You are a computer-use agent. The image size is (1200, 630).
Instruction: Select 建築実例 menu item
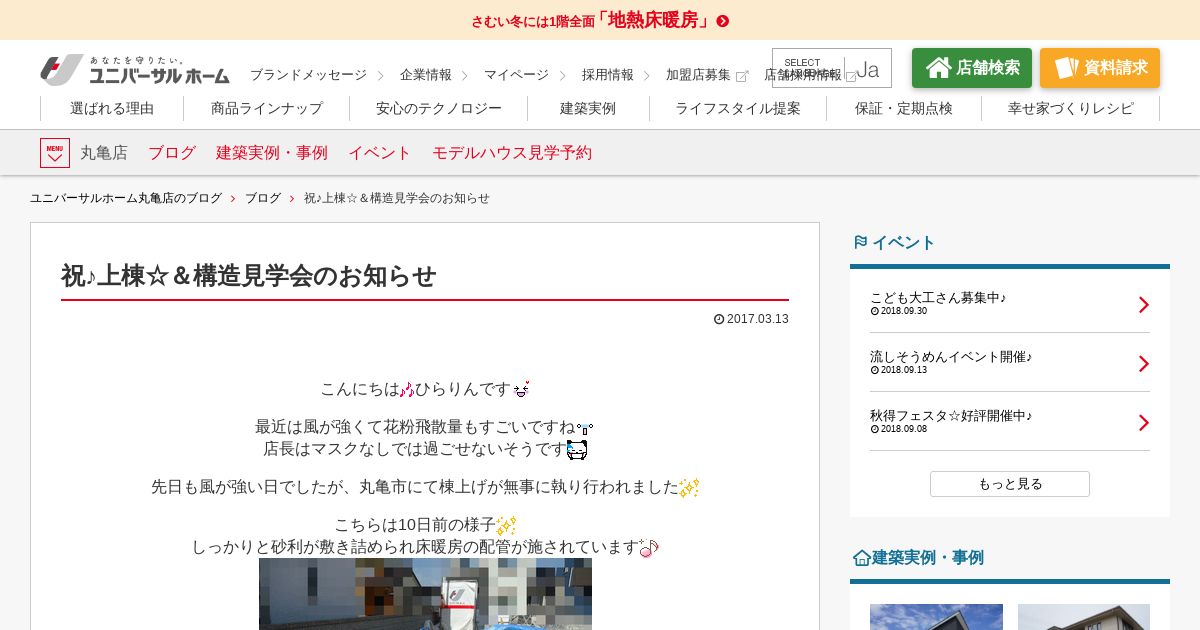[588, 108]
